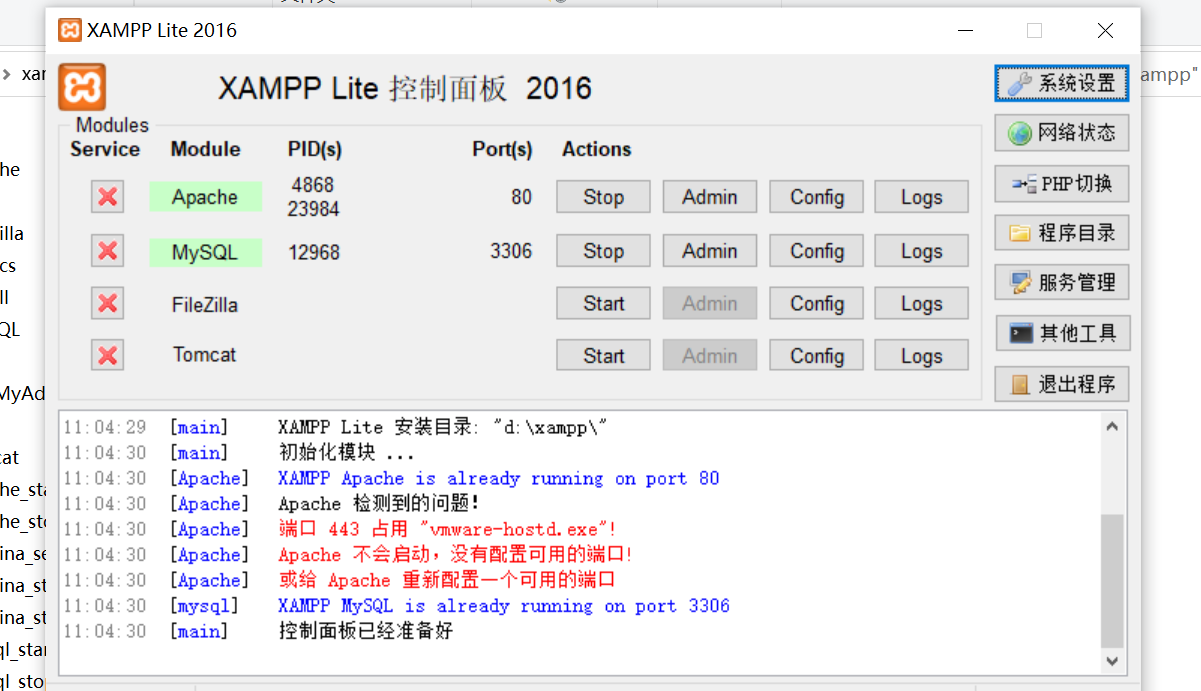Click the Tomcat module label
This screenshot has height=691, width=1201.
[205, 355]
